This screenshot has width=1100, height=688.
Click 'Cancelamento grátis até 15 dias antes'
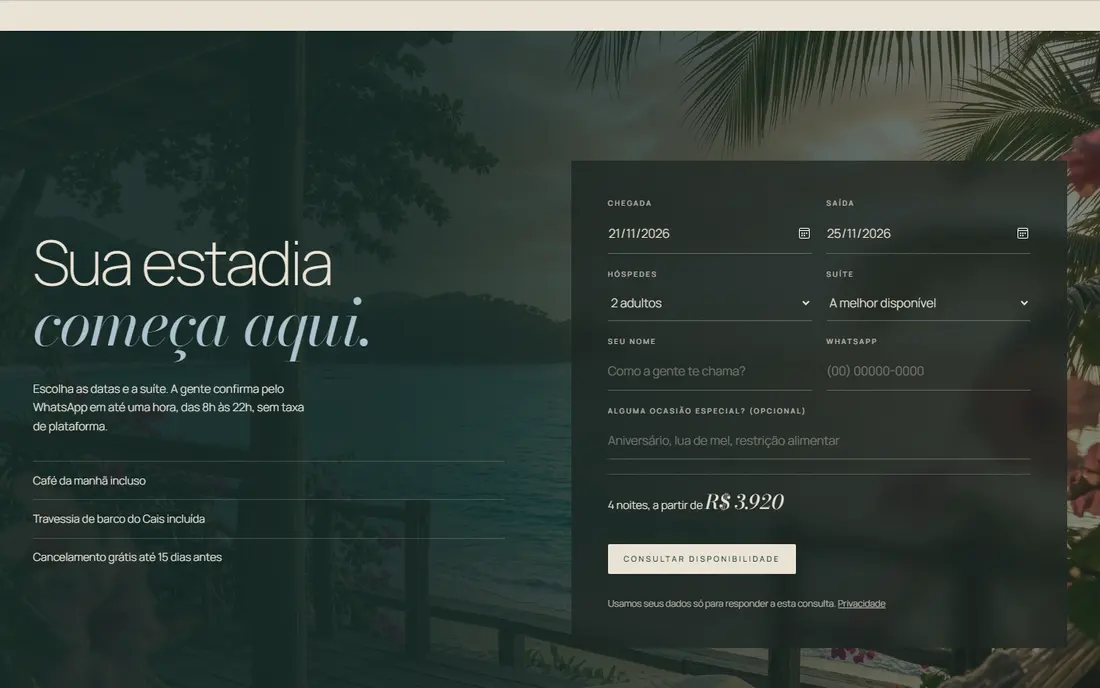pos(127,557)
